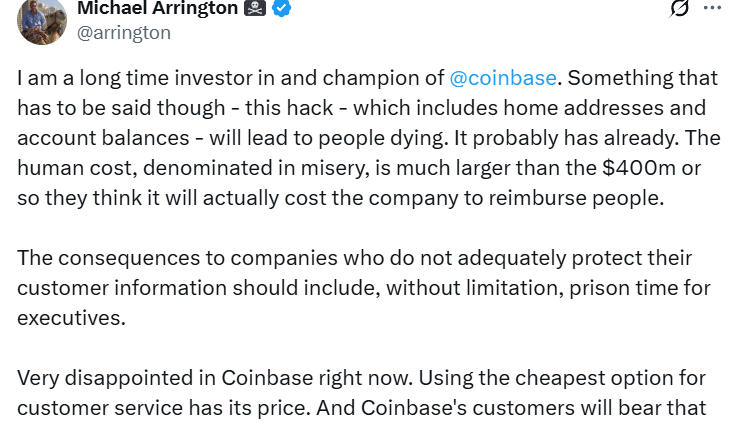This screenshot has width=731, height=430.
Task: Click the pirate flag emoji beside the name
Action: pos(255,9)
